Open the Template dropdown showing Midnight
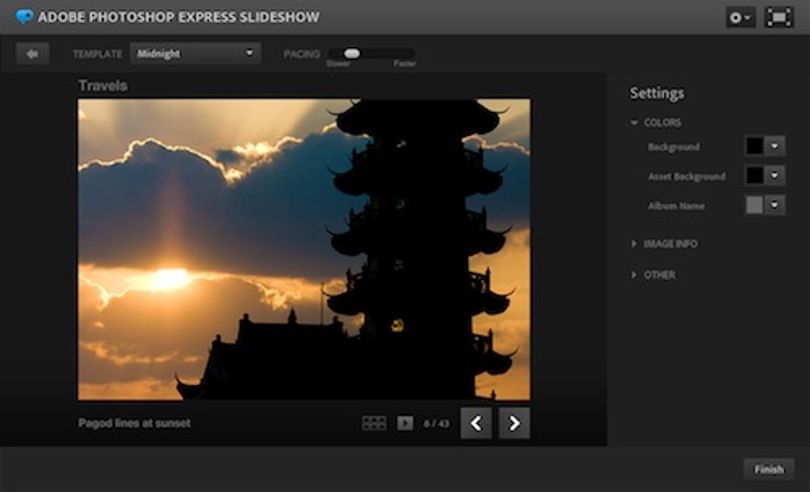The image size is (810, 492). coord(195,54)
